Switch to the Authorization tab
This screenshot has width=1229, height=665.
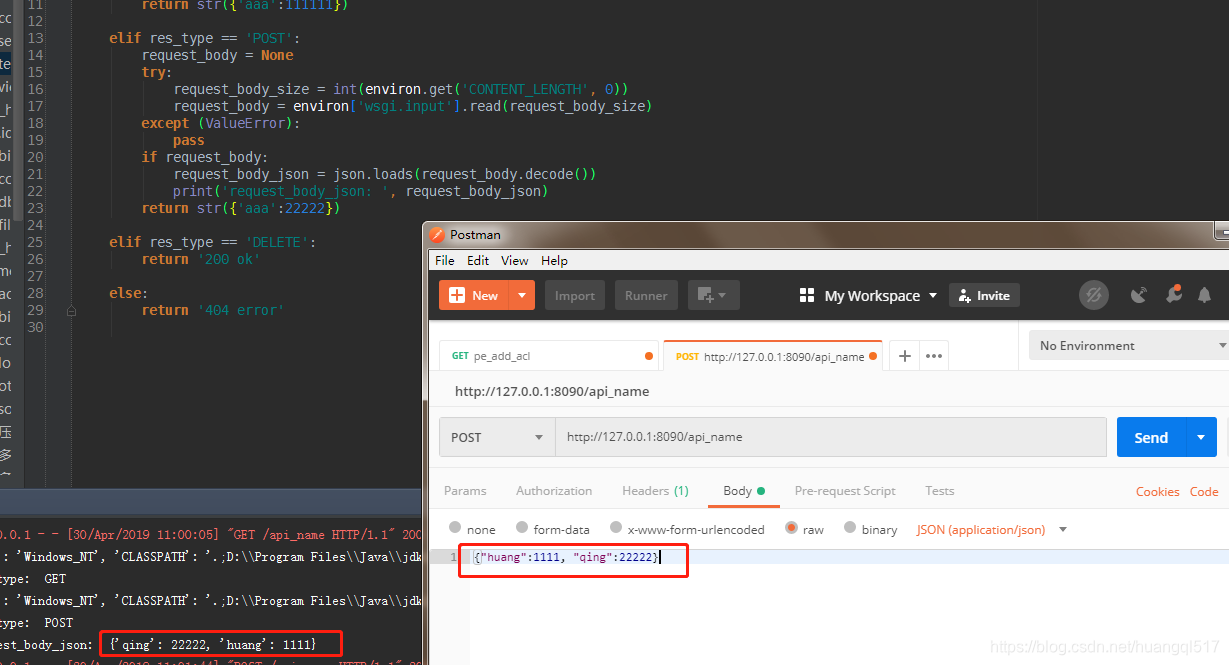554,490
